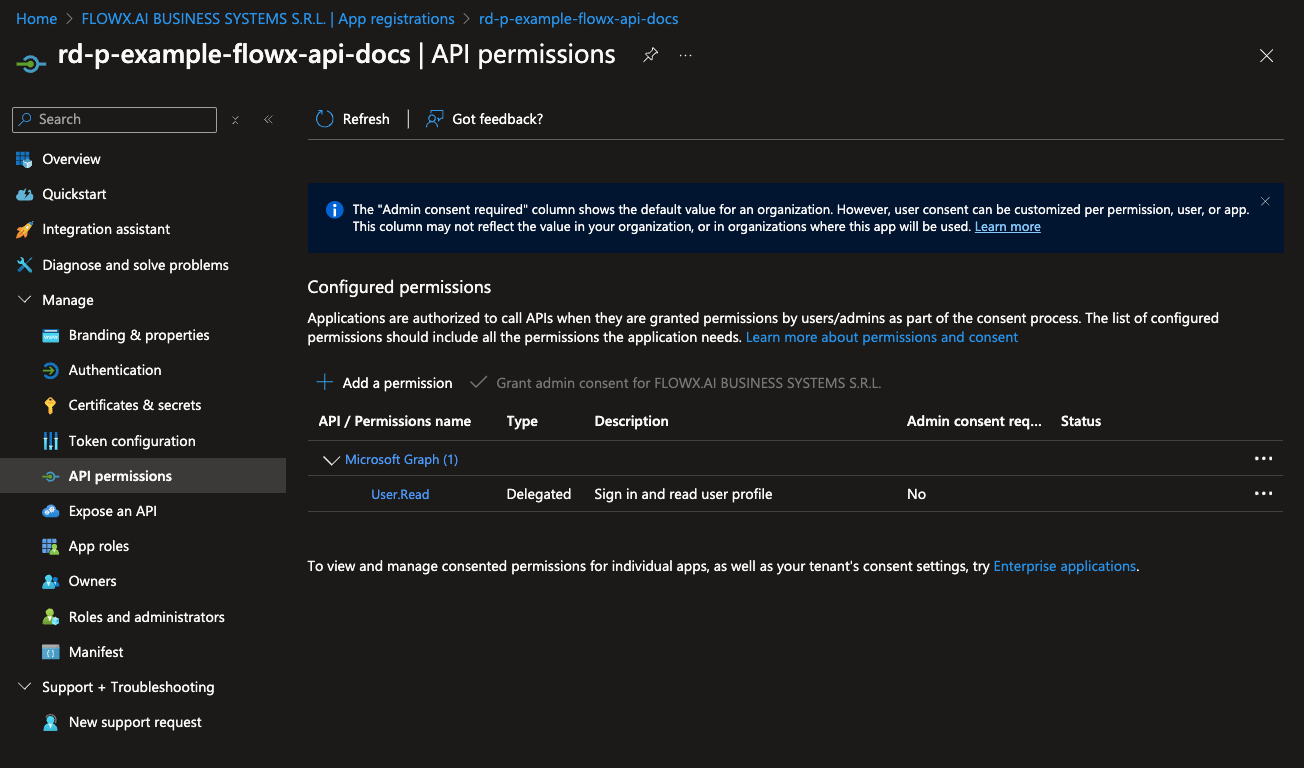Click the Token configuration bars icon
The image size is (1304, 768).
coord(50,441)
